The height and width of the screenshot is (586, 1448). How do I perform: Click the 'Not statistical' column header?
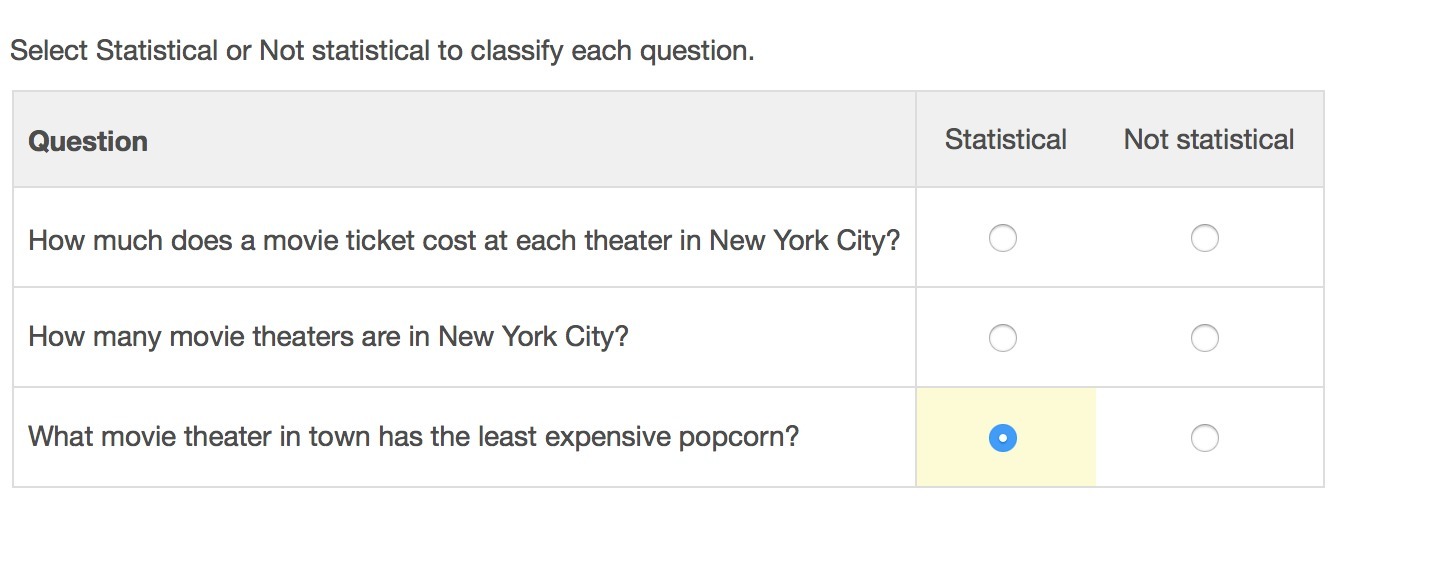tap(1208, 139)
